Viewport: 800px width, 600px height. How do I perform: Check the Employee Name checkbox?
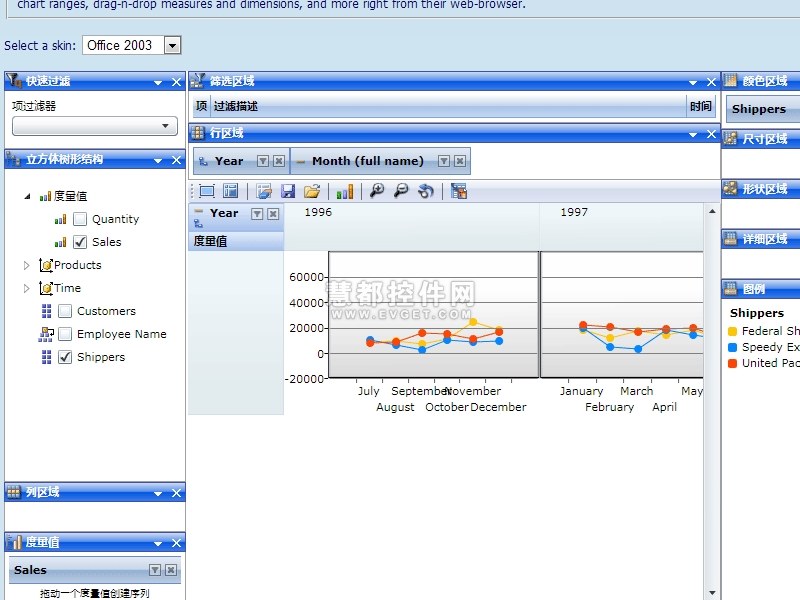65,334
